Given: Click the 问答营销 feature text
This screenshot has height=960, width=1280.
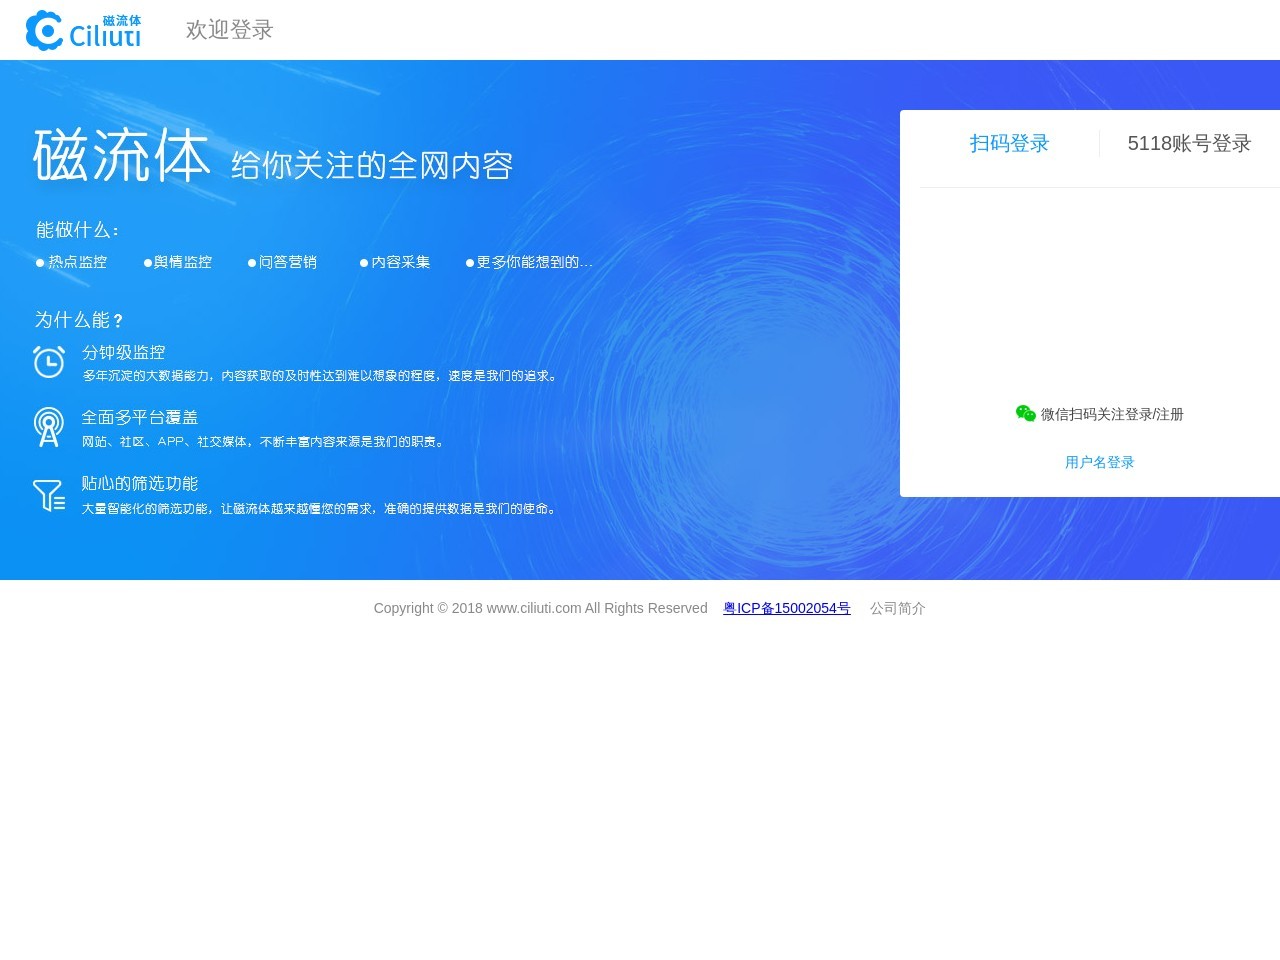Looking at the screenshot, I should click(288, 262).
